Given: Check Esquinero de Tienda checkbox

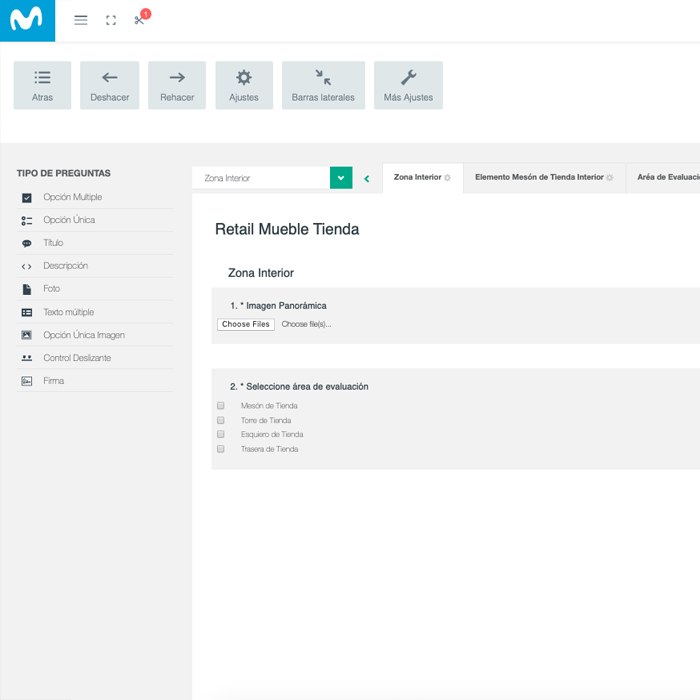Looking at the screenshot, I should 221,434.
